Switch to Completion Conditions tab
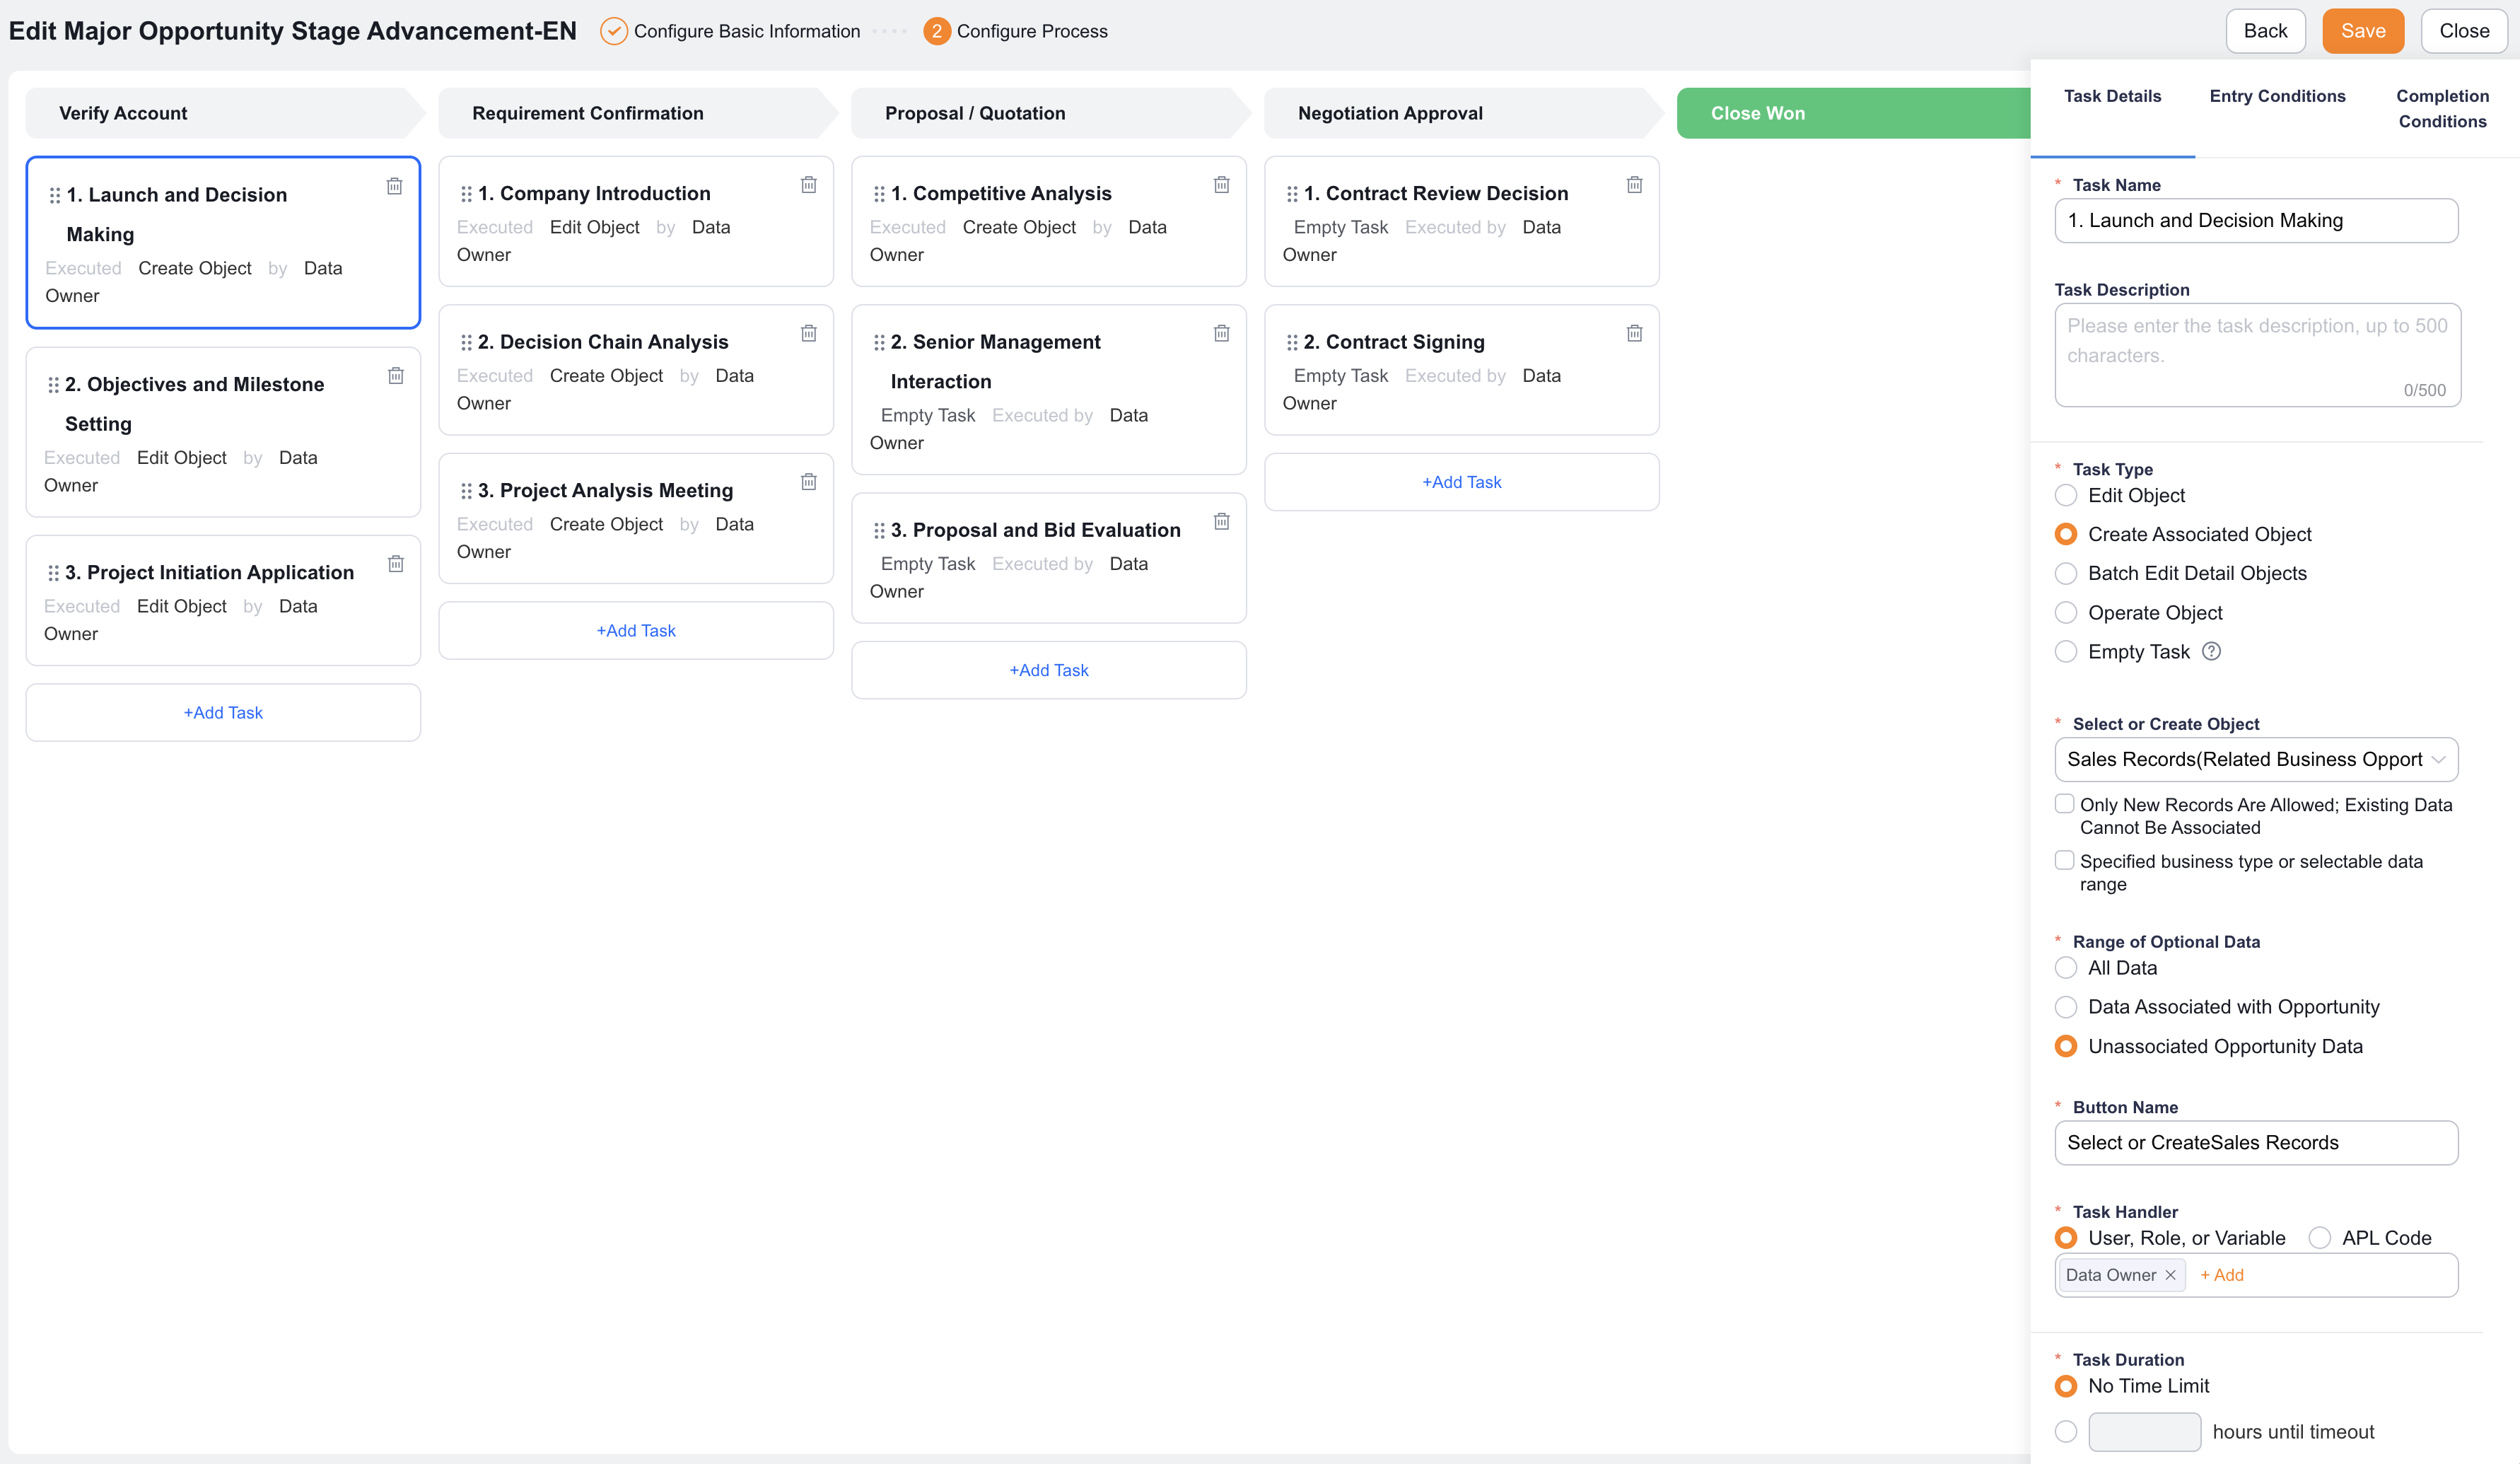The width and height of the screenshot is (2520, 1464). pos(2442,108)
